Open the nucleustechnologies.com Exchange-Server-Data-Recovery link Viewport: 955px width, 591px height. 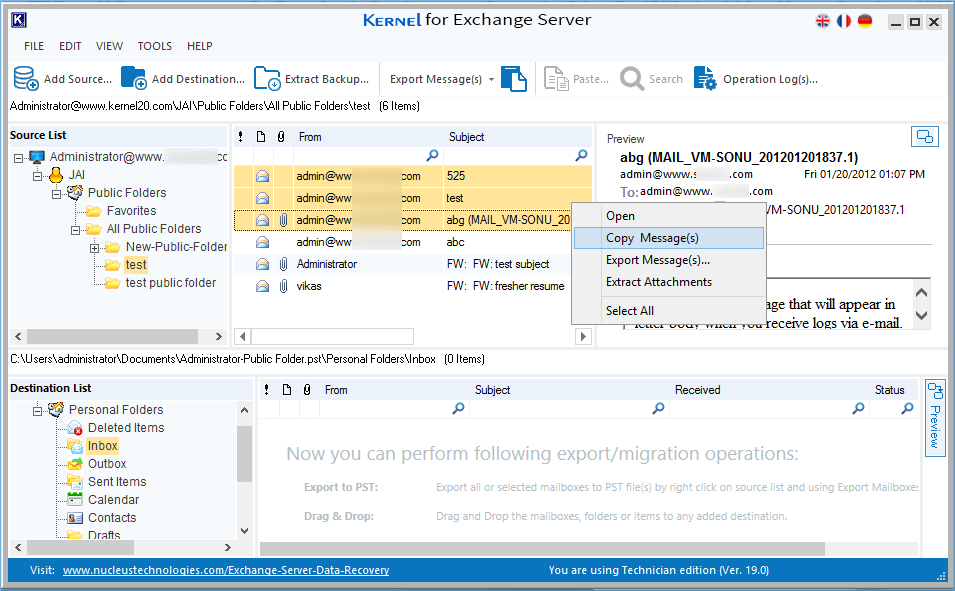pos(226,570)
